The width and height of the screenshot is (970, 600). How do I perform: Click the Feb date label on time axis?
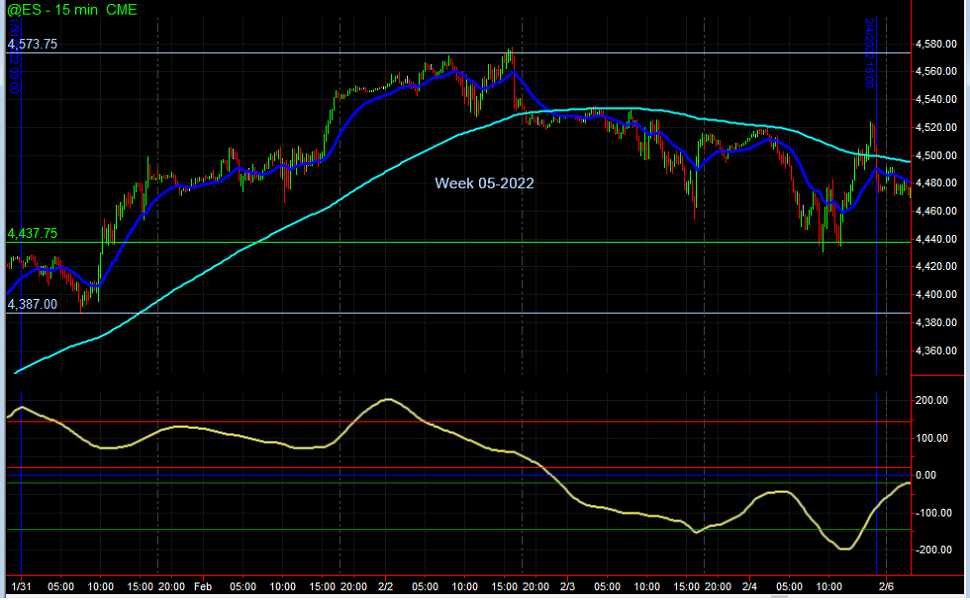(202, 586)
